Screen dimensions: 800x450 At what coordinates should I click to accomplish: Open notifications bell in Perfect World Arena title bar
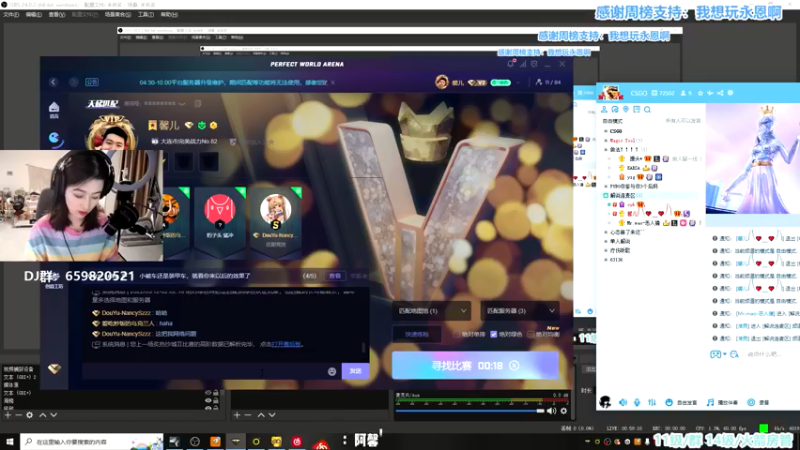[x=511, y=64]
